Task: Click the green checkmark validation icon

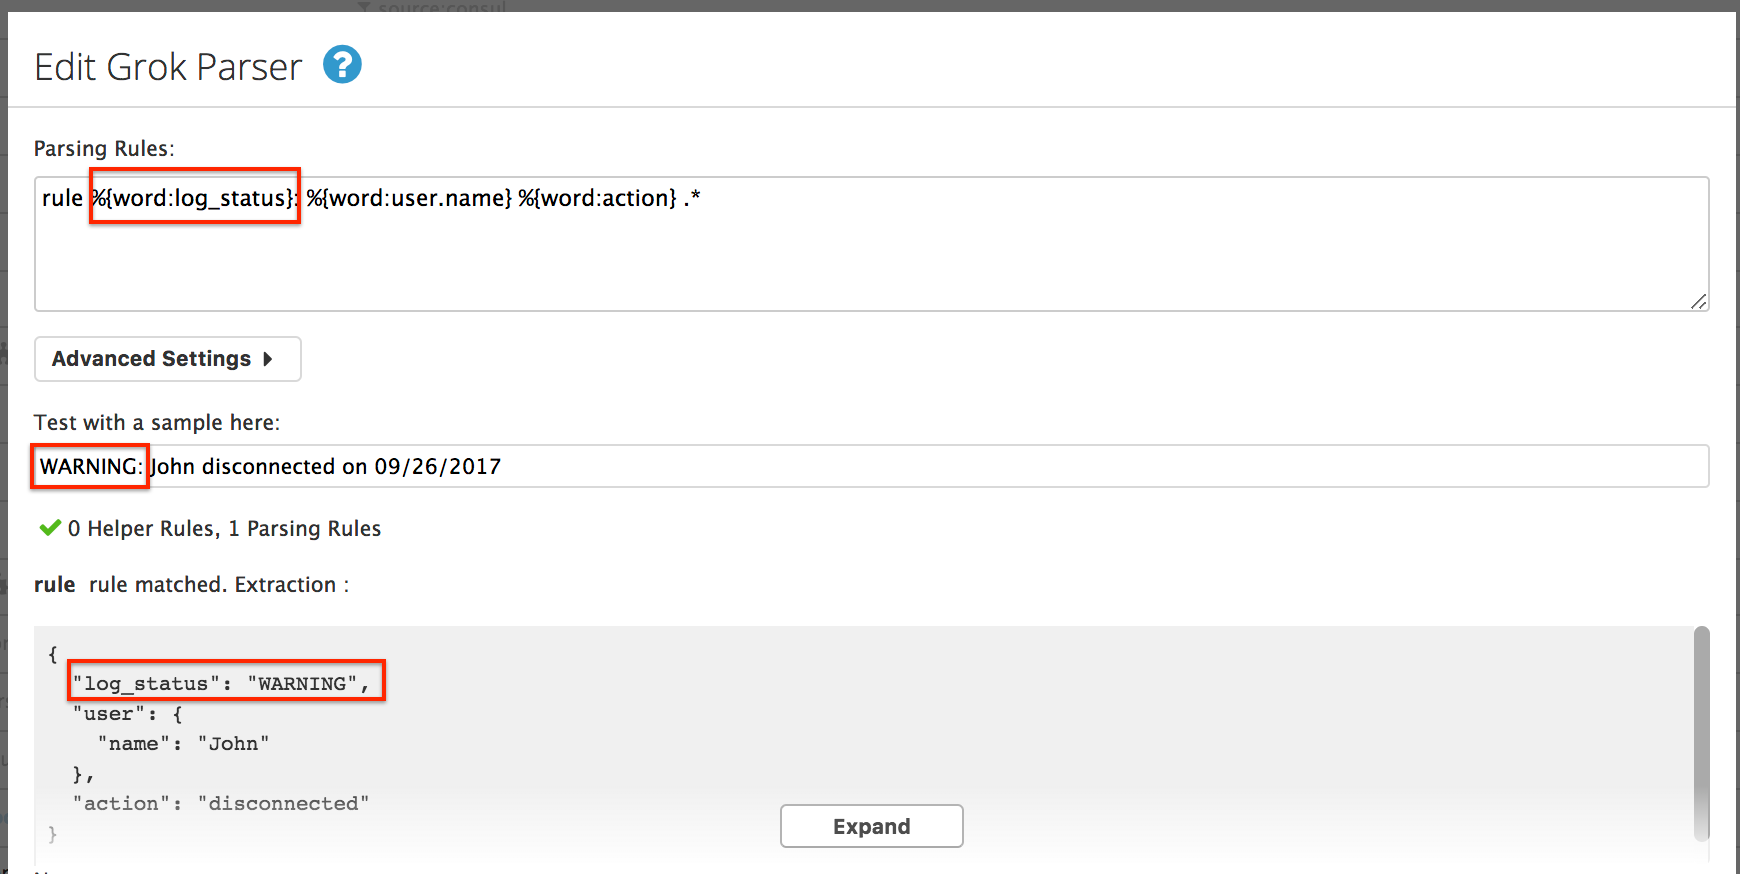Action: pos(49,528)
